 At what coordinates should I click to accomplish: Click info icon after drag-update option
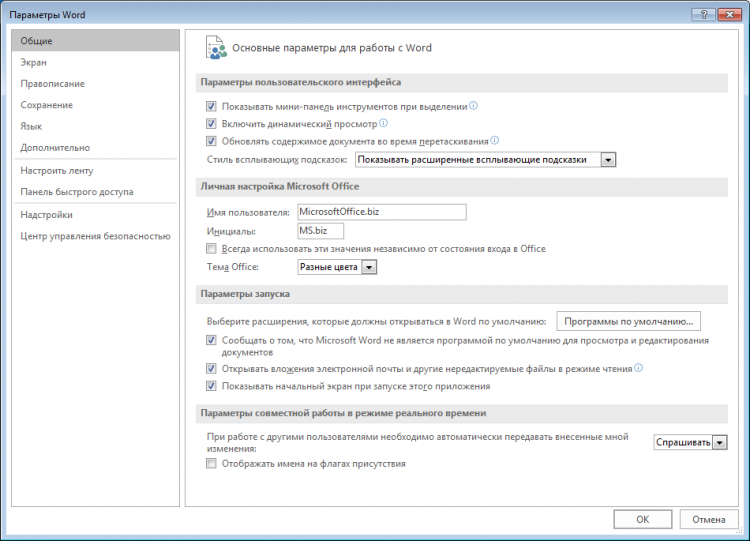click(495, 141)
